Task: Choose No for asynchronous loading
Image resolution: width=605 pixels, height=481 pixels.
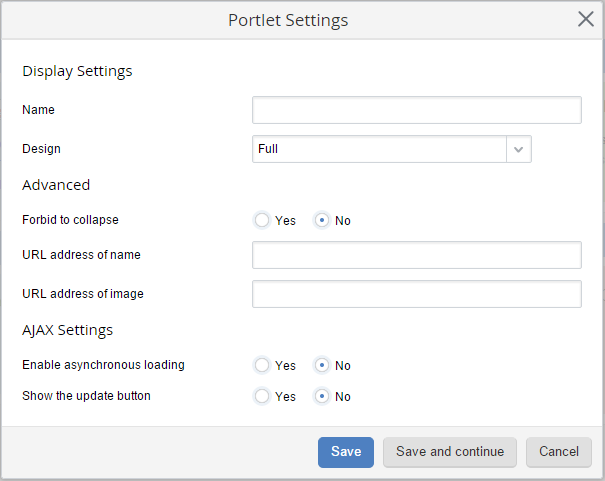Action: (322, 366)
